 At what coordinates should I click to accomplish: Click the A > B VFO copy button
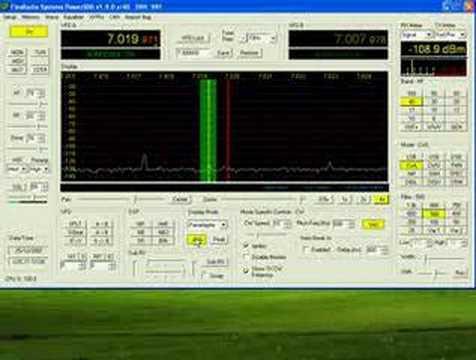101,224
